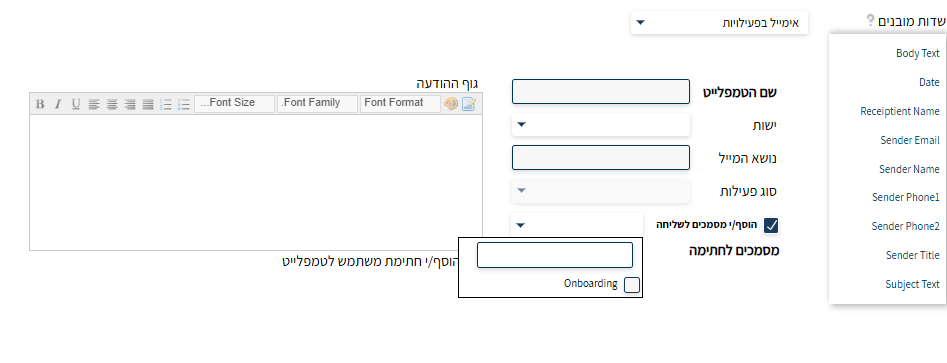This screenshot has height=363, width=947.
Task: Choose Receiptient Name in fields list
Action: tap(900, 111)
